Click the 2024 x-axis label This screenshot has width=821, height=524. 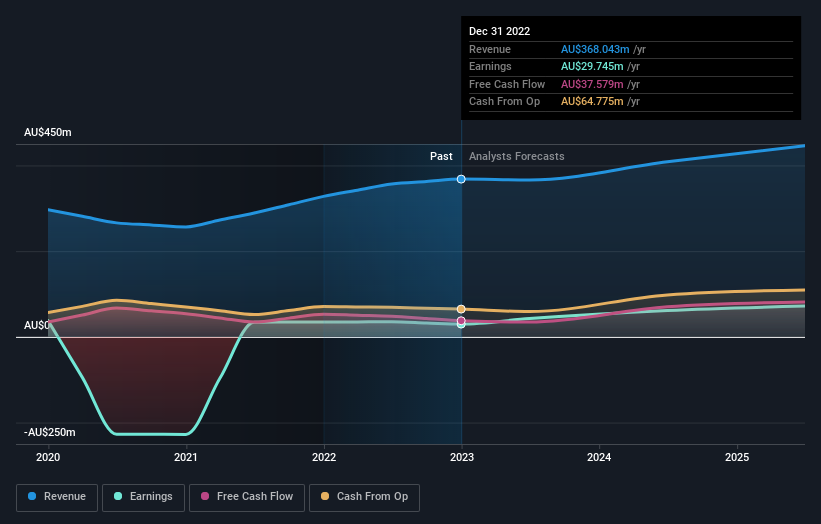(x=599, y=458)
